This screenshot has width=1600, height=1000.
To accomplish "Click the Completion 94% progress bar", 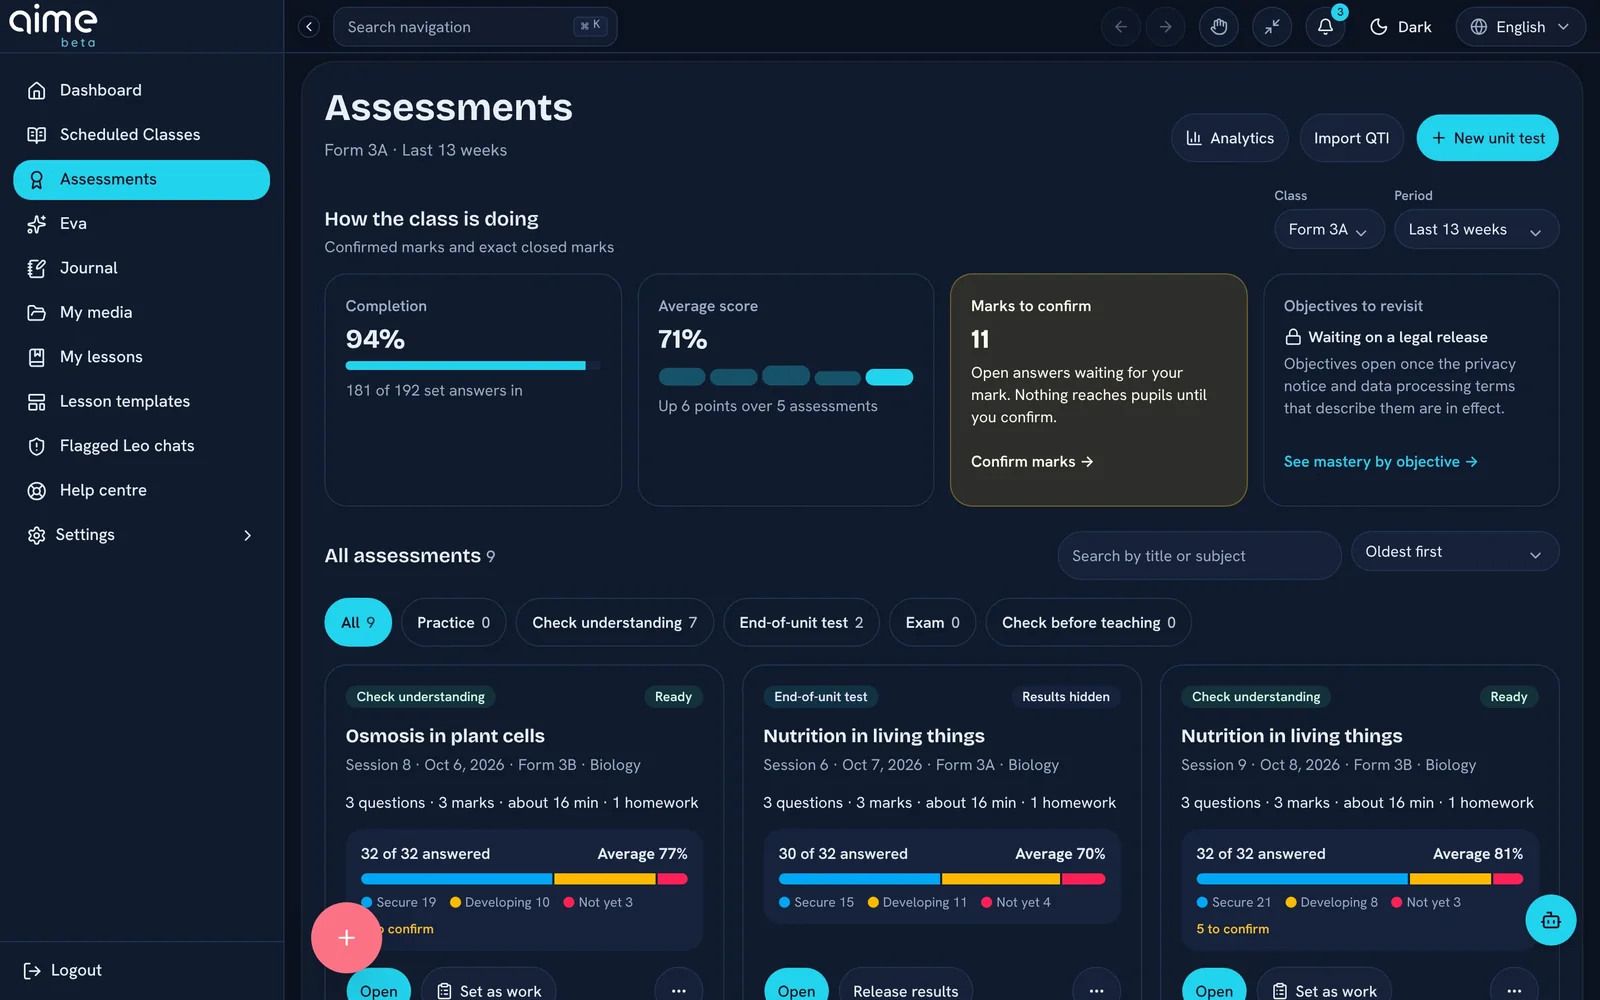I will coord(472,366).
